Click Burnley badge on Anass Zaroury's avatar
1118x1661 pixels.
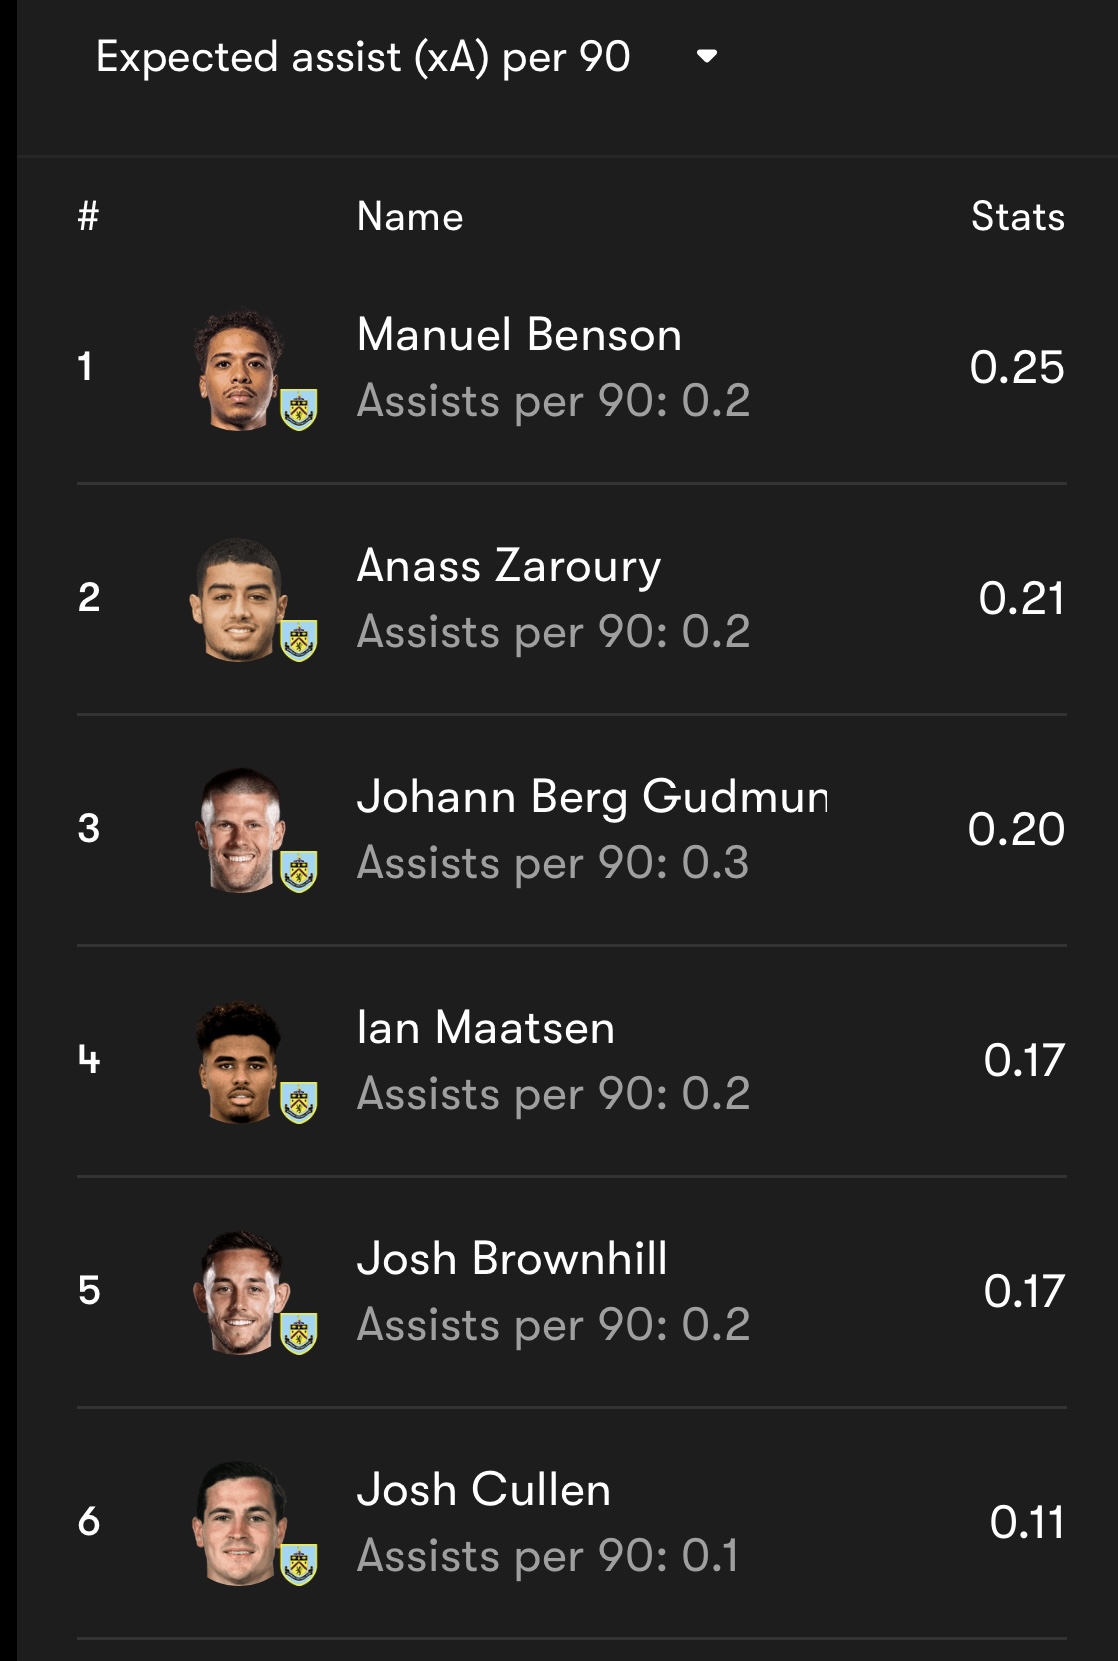point(299,641)
